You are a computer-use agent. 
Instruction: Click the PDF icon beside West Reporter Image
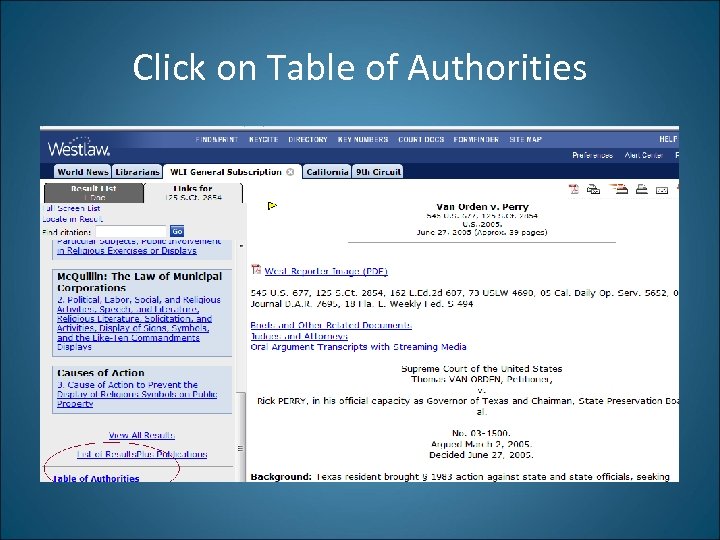[256, 270]
